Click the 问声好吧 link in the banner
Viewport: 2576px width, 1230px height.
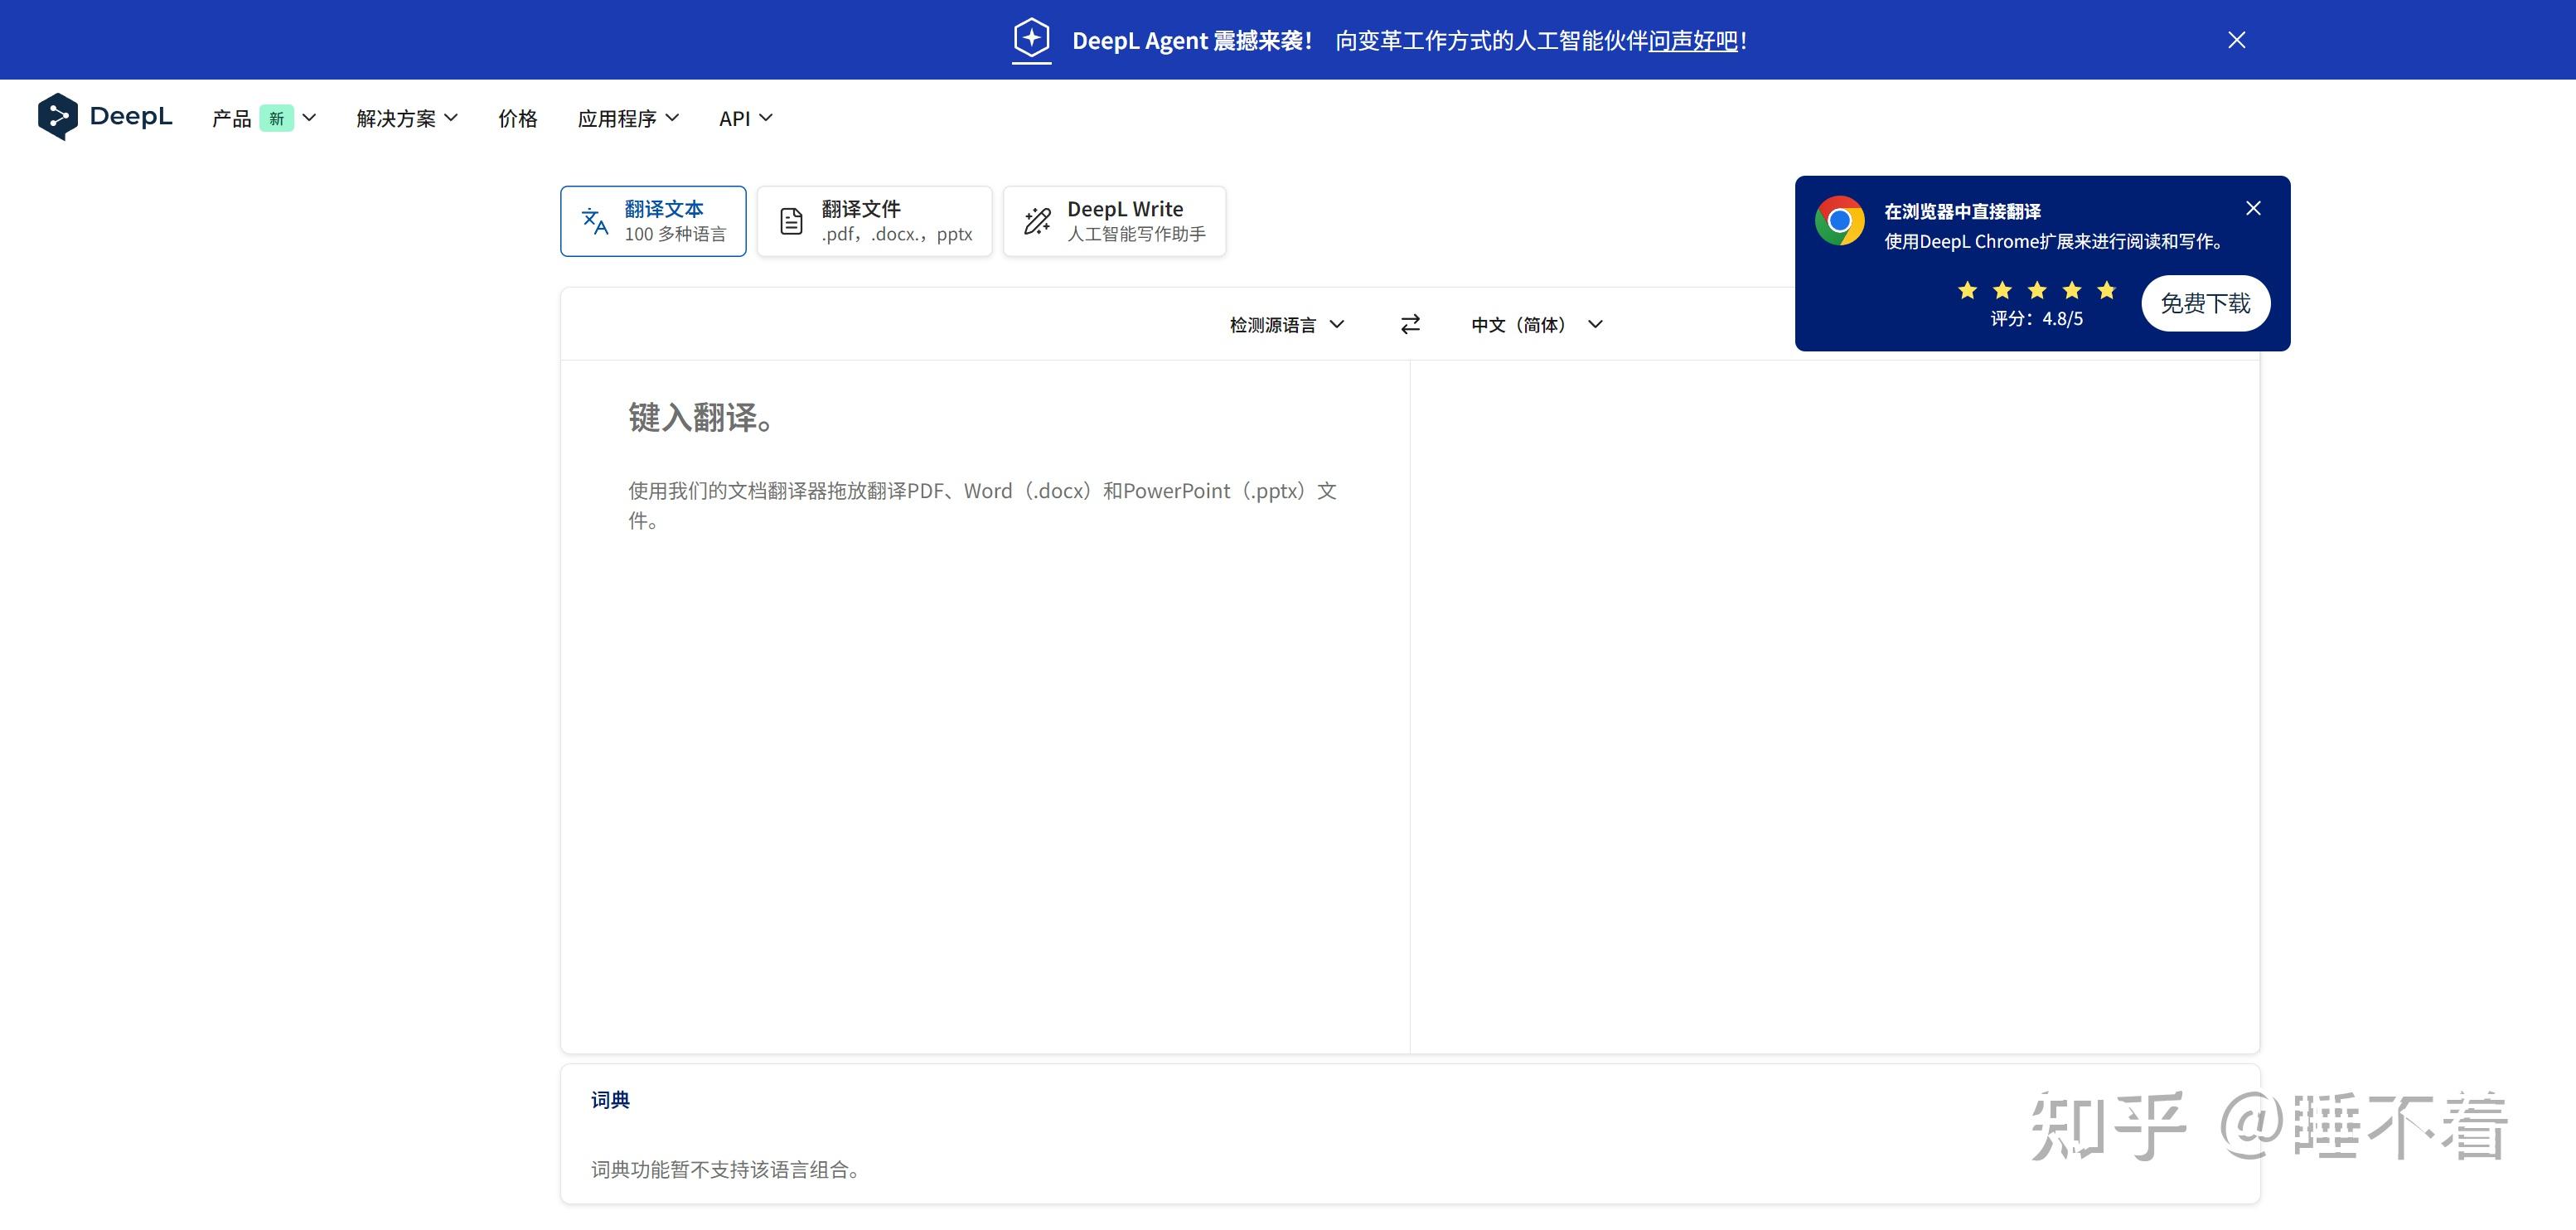1693,41
